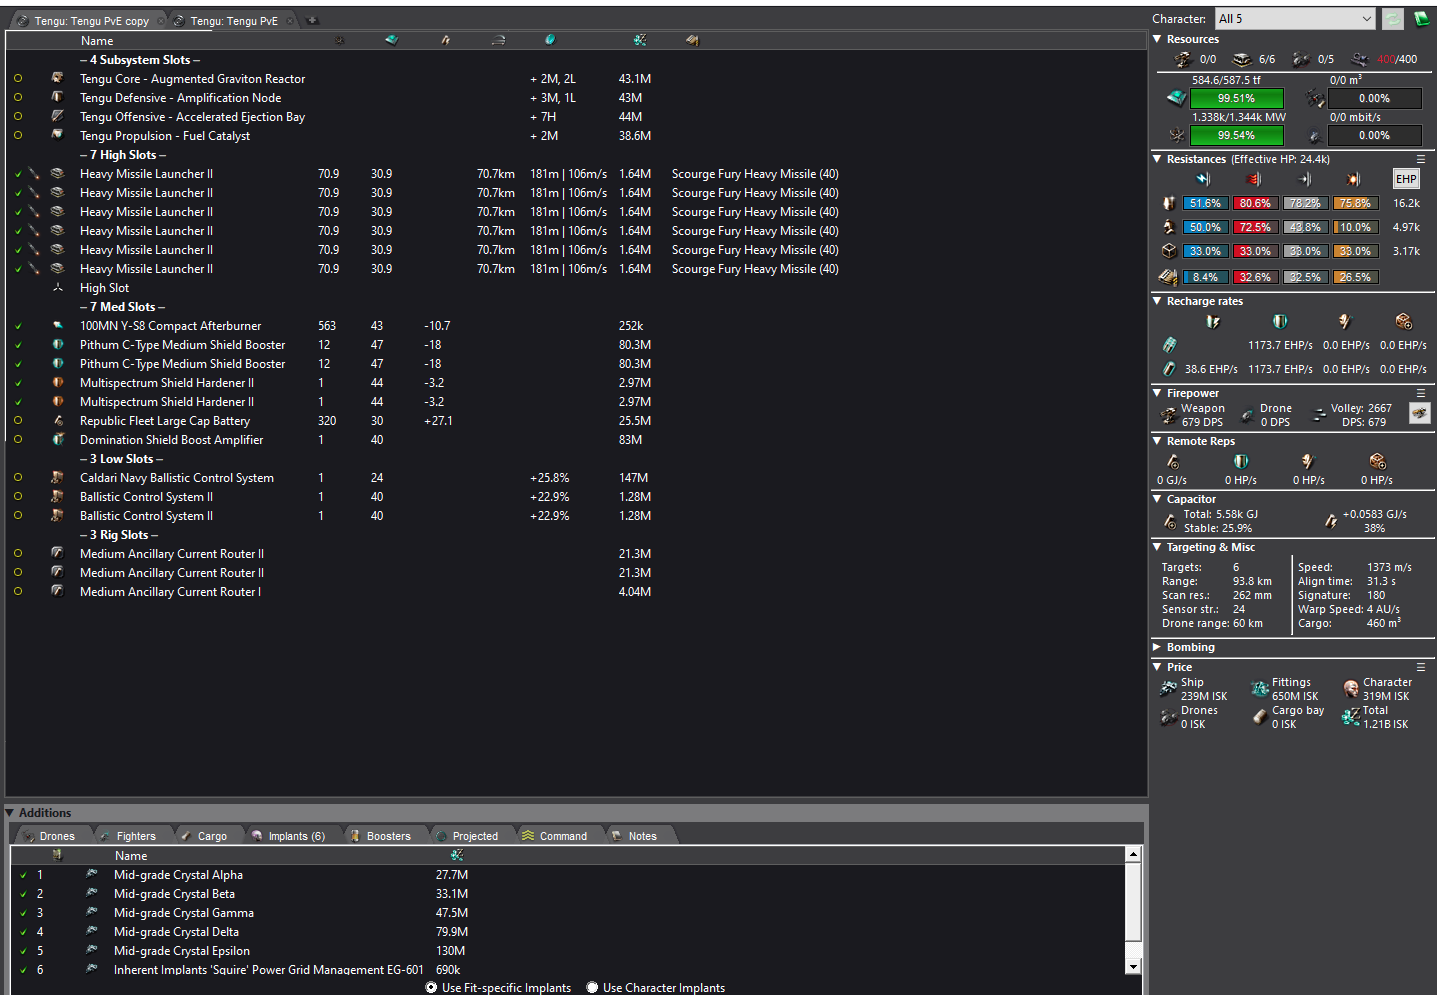Click the turret hardpoints icon in Resources
The image size is (1437, 995).
(x=1183, y=59)
